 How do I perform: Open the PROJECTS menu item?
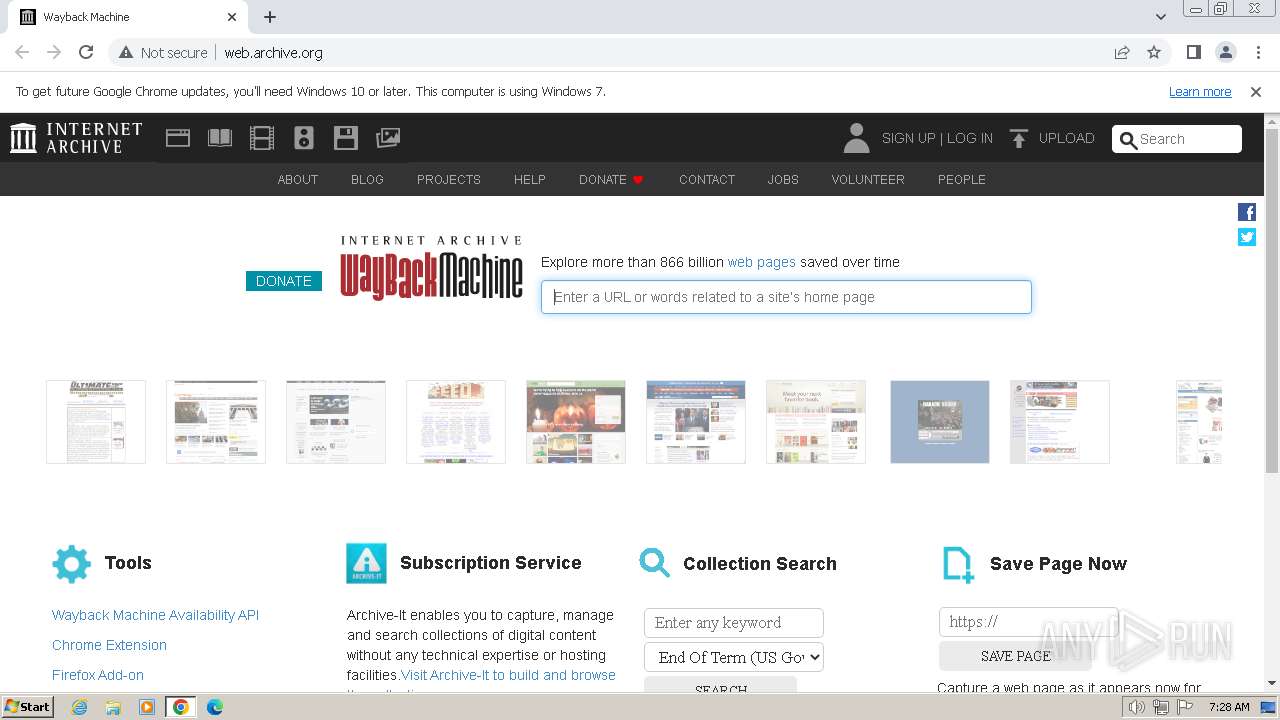(449, 180)
